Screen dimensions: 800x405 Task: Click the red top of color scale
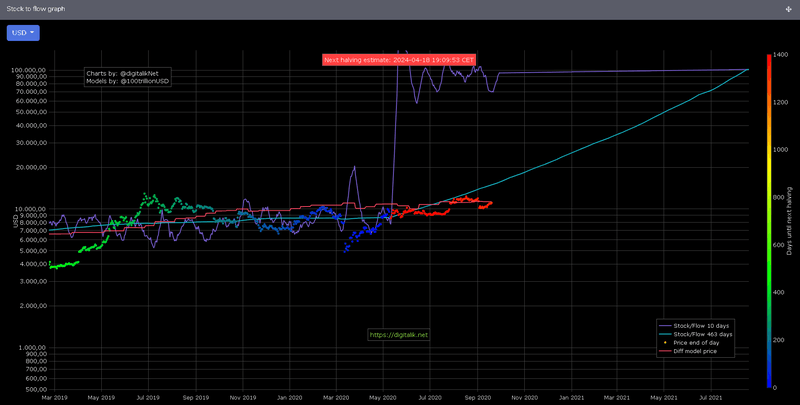point(769,64)
